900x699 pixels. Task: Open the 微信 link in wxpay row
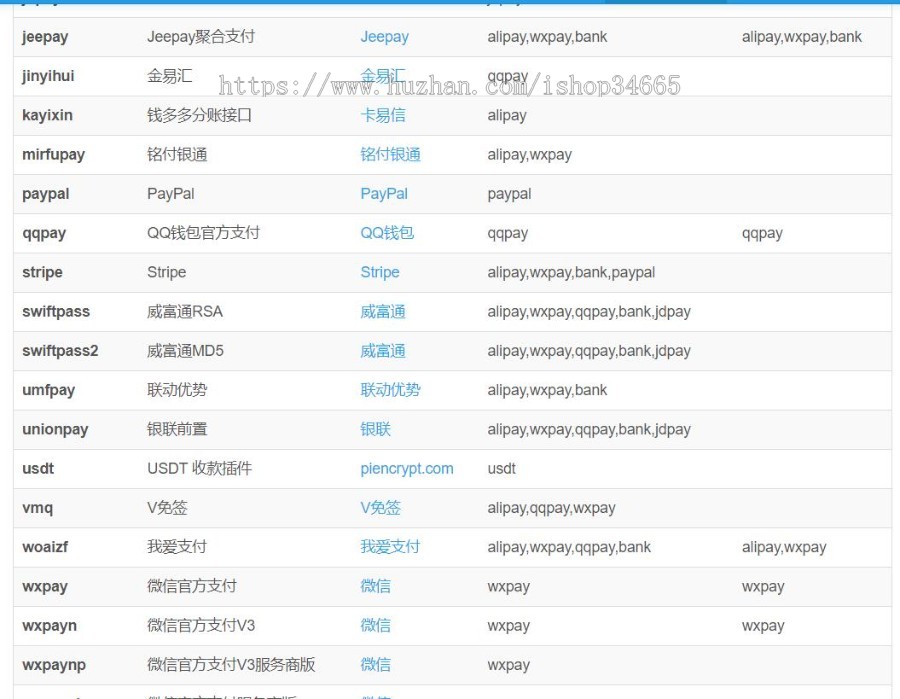[x=375, y=587]
